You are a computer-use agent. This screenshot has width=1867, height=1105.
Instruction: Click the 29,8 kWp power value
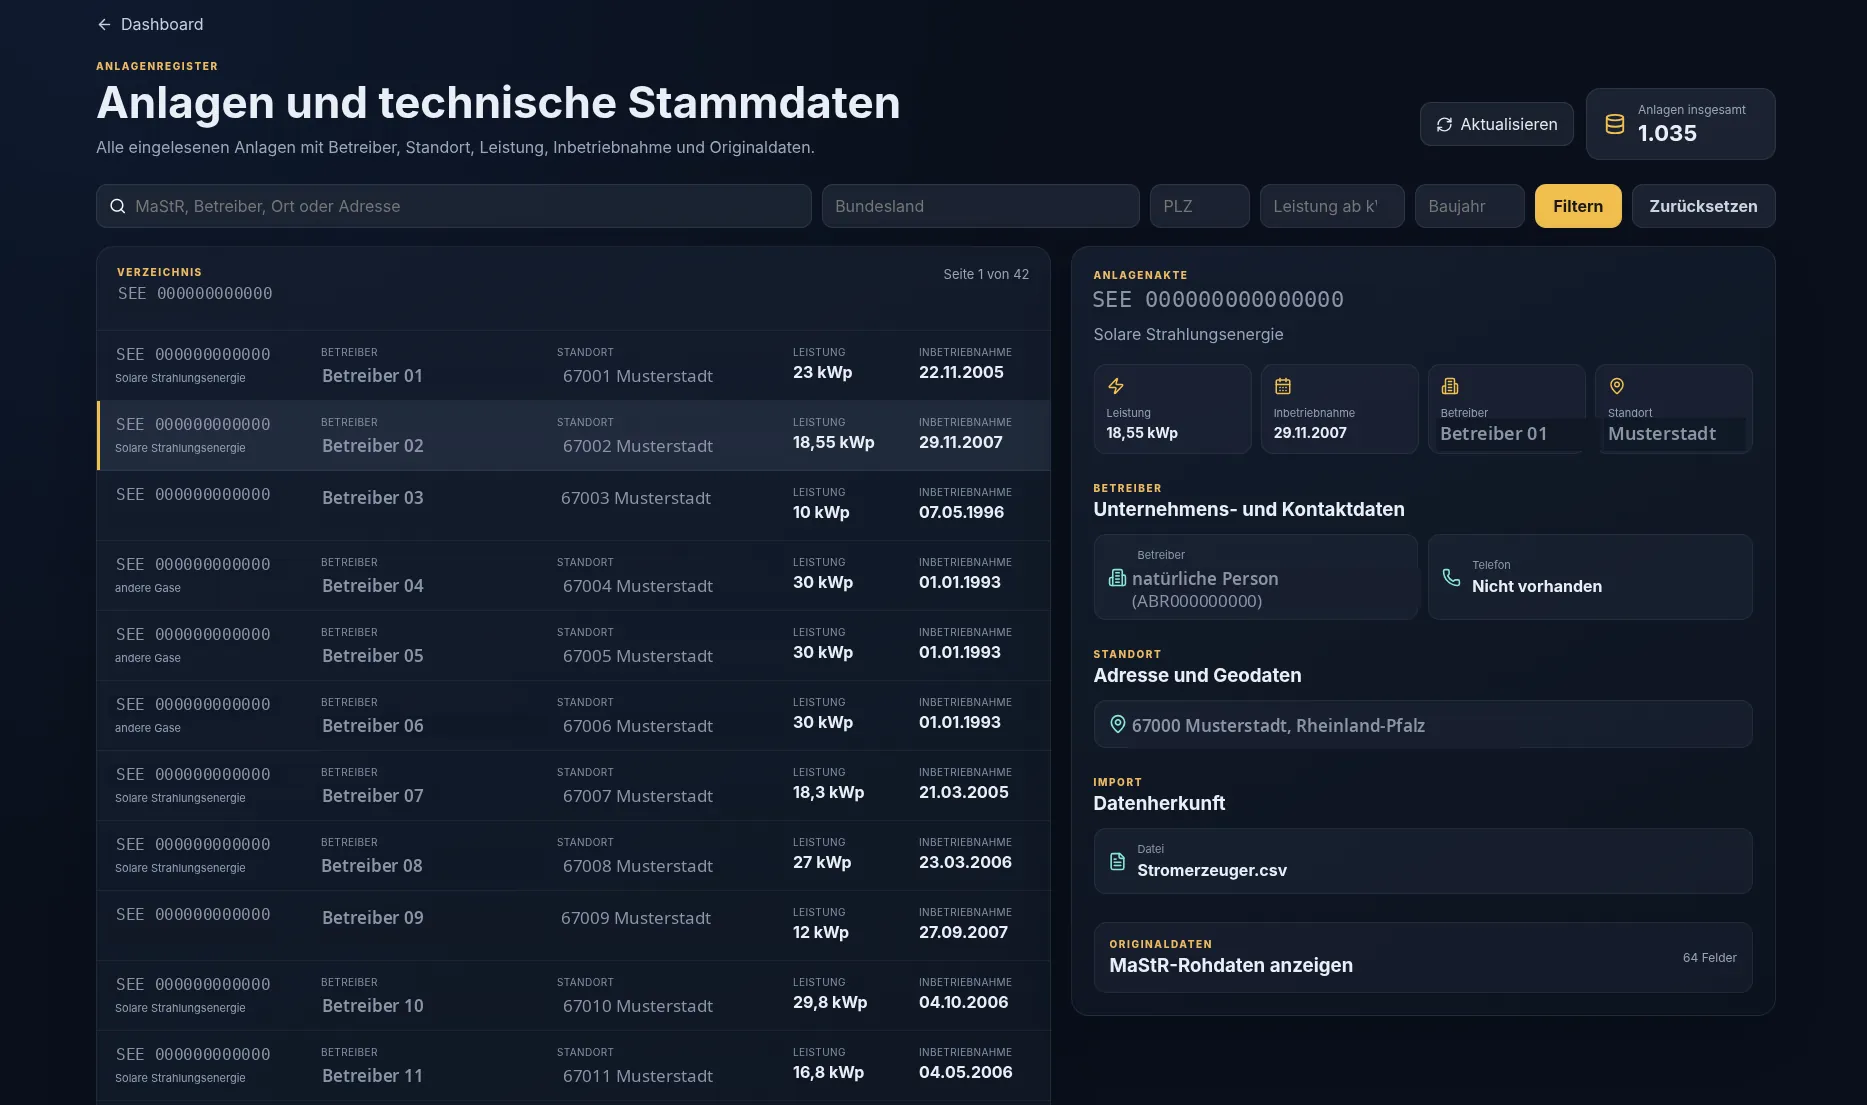[x=830, y=1002]
